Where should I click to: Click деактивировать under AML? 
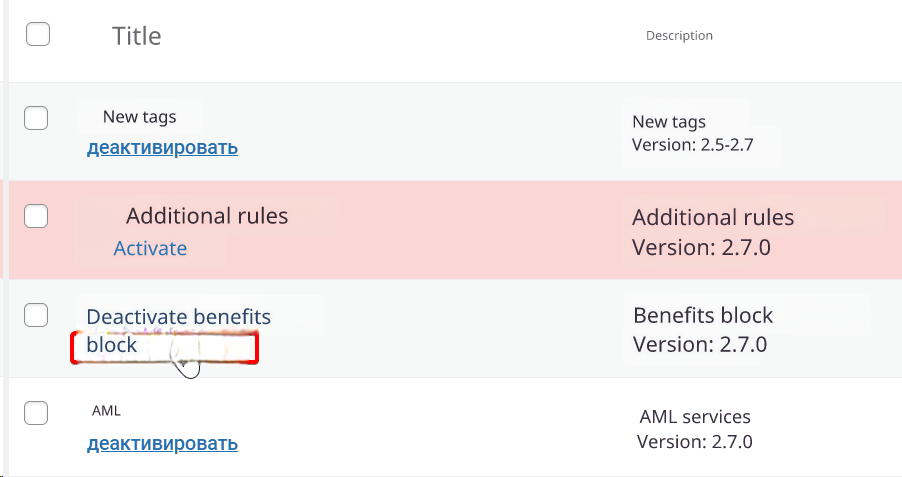(162, 443)
